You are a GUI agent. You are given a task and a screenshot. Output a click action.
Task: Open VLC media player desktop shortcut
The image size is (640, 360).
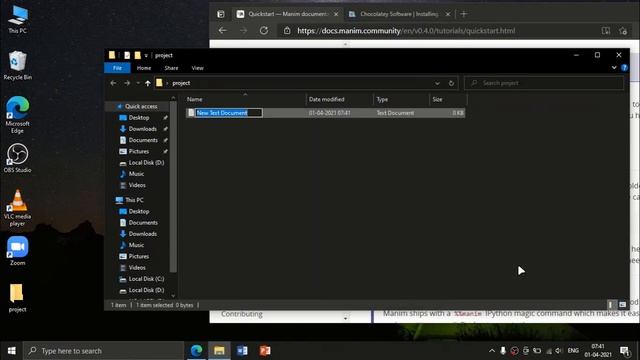coord(18,208)
